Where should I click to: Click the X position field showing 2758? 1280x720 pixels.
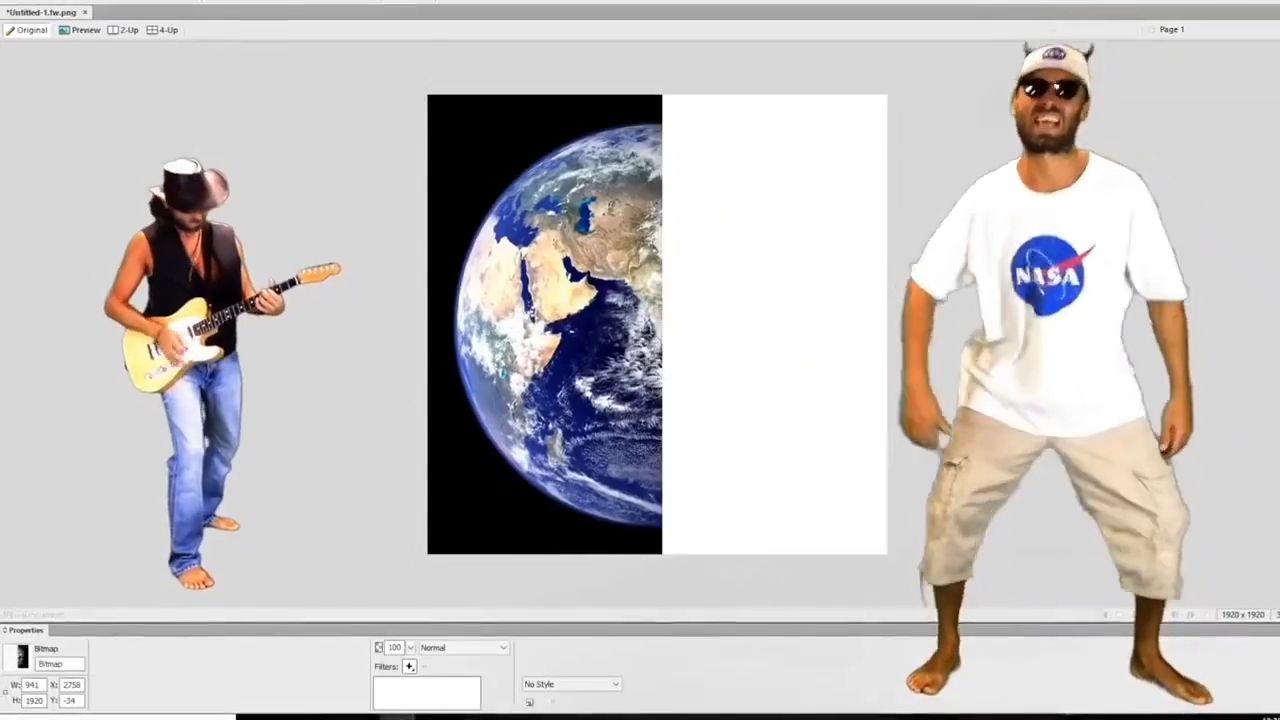click(71, 685)
